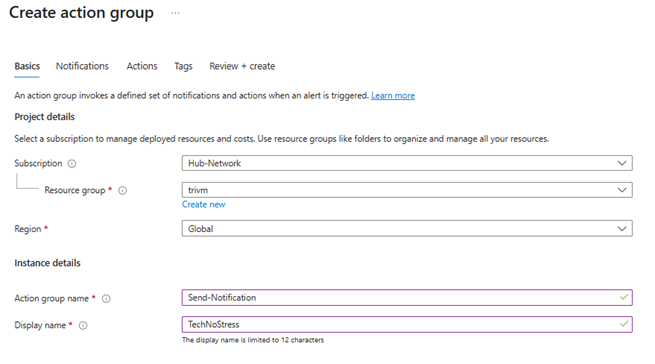Click into the Send-Notification name field

(x=407, y=298)
